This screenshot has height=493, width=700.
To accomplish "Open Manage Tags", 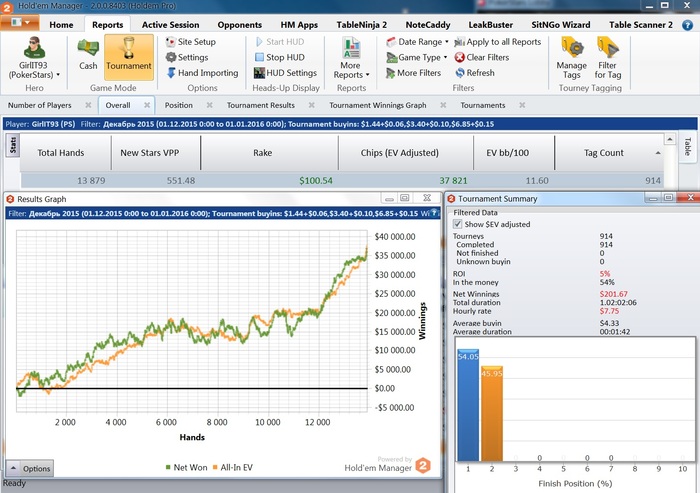I will tap(571, 58).
